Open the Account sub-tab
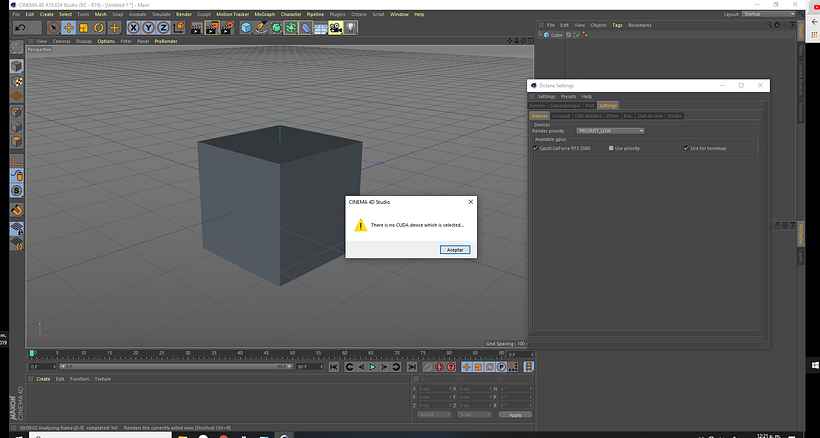The width and height of the screenshot is (820, 438). (x=561, y=116)
